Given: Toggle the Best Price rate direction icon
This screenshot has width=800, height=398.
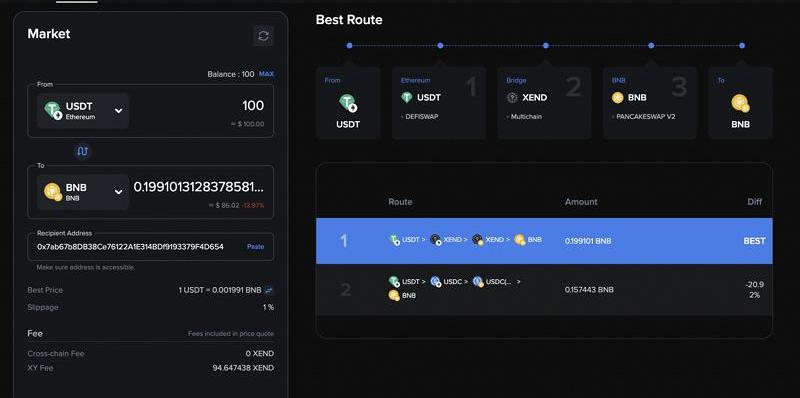Looking at the screenshot, I should pyautogui.click(x=269, y=290).
